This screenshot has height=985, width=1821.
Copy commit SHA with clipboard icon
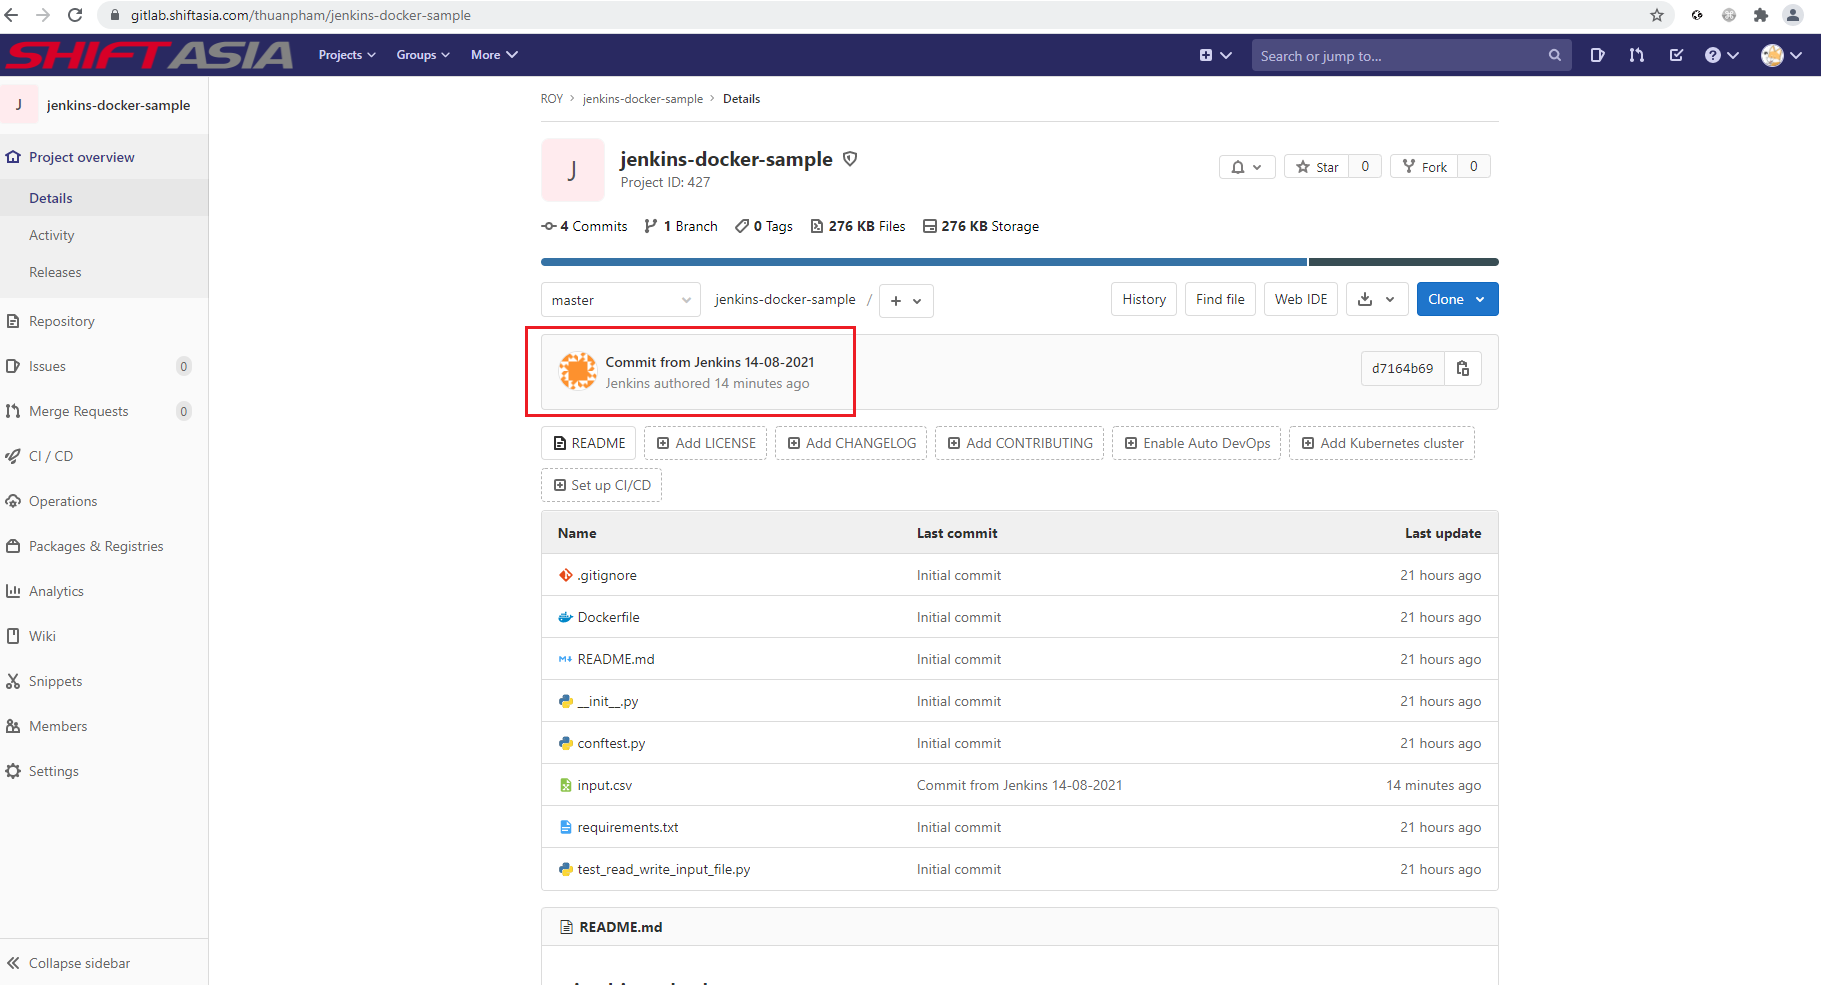(1463, 369)
